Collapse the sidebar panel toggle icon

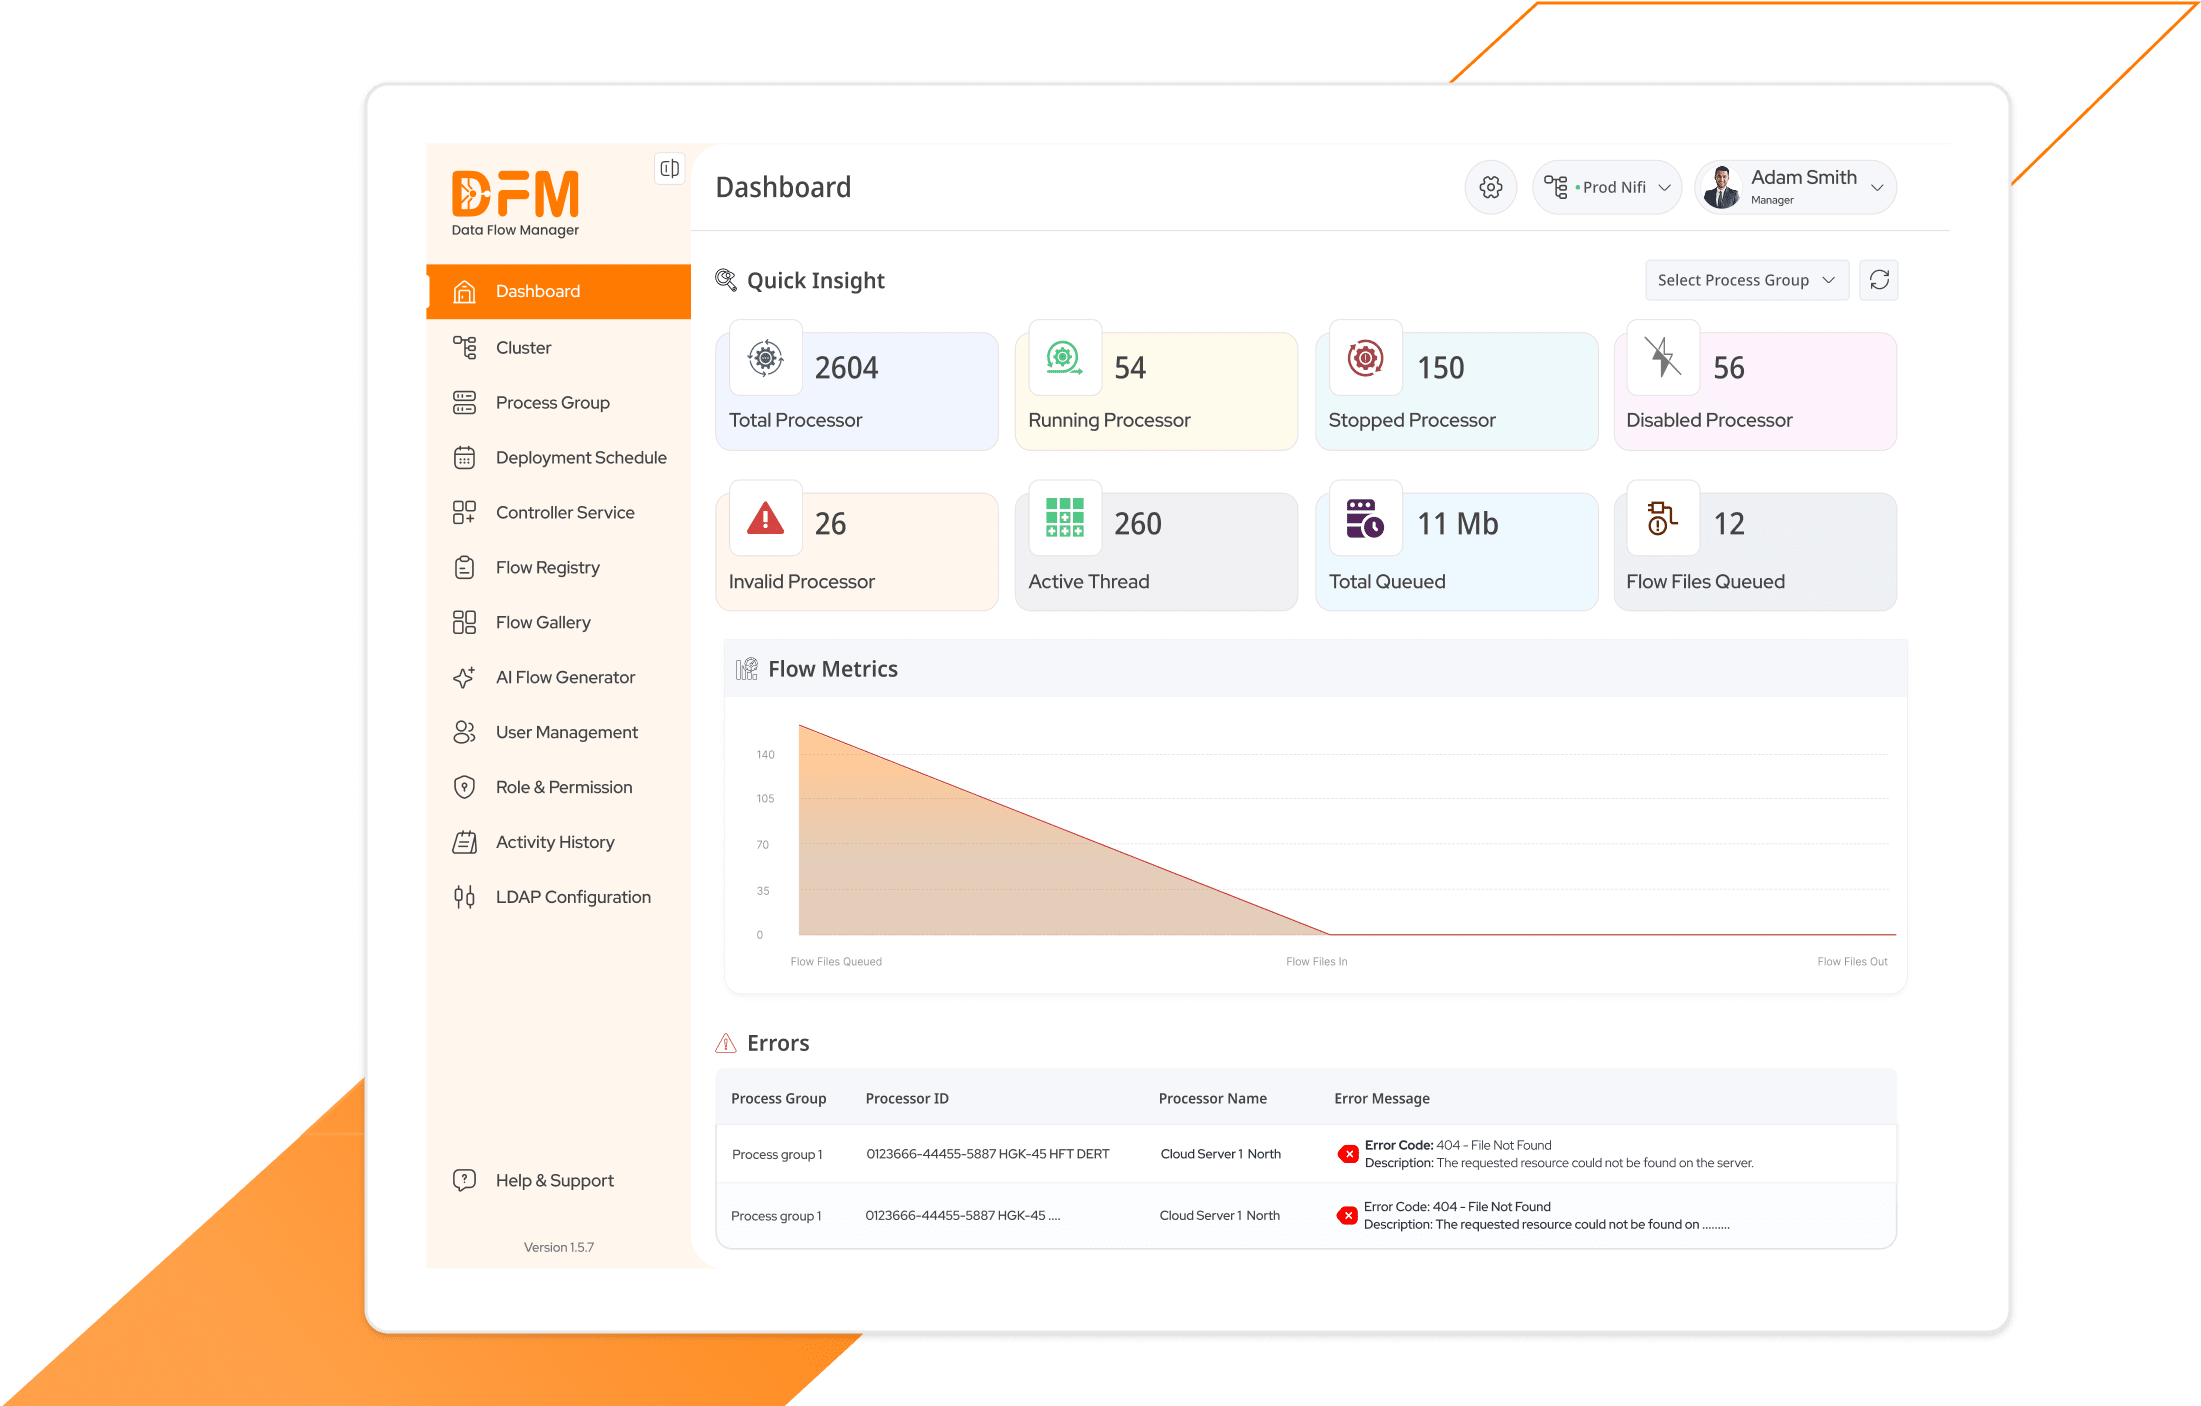(x=669, y=168)
